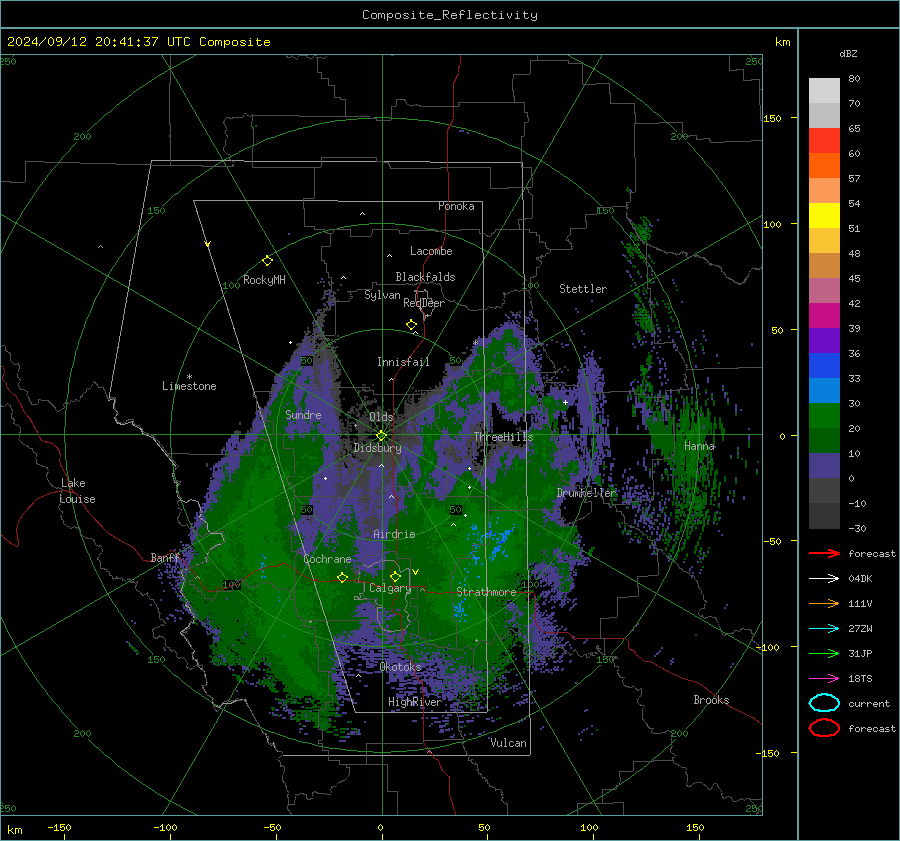
Task: Click the yellow diamond marker near RockyMH
Action: click(x=267, y=261)
